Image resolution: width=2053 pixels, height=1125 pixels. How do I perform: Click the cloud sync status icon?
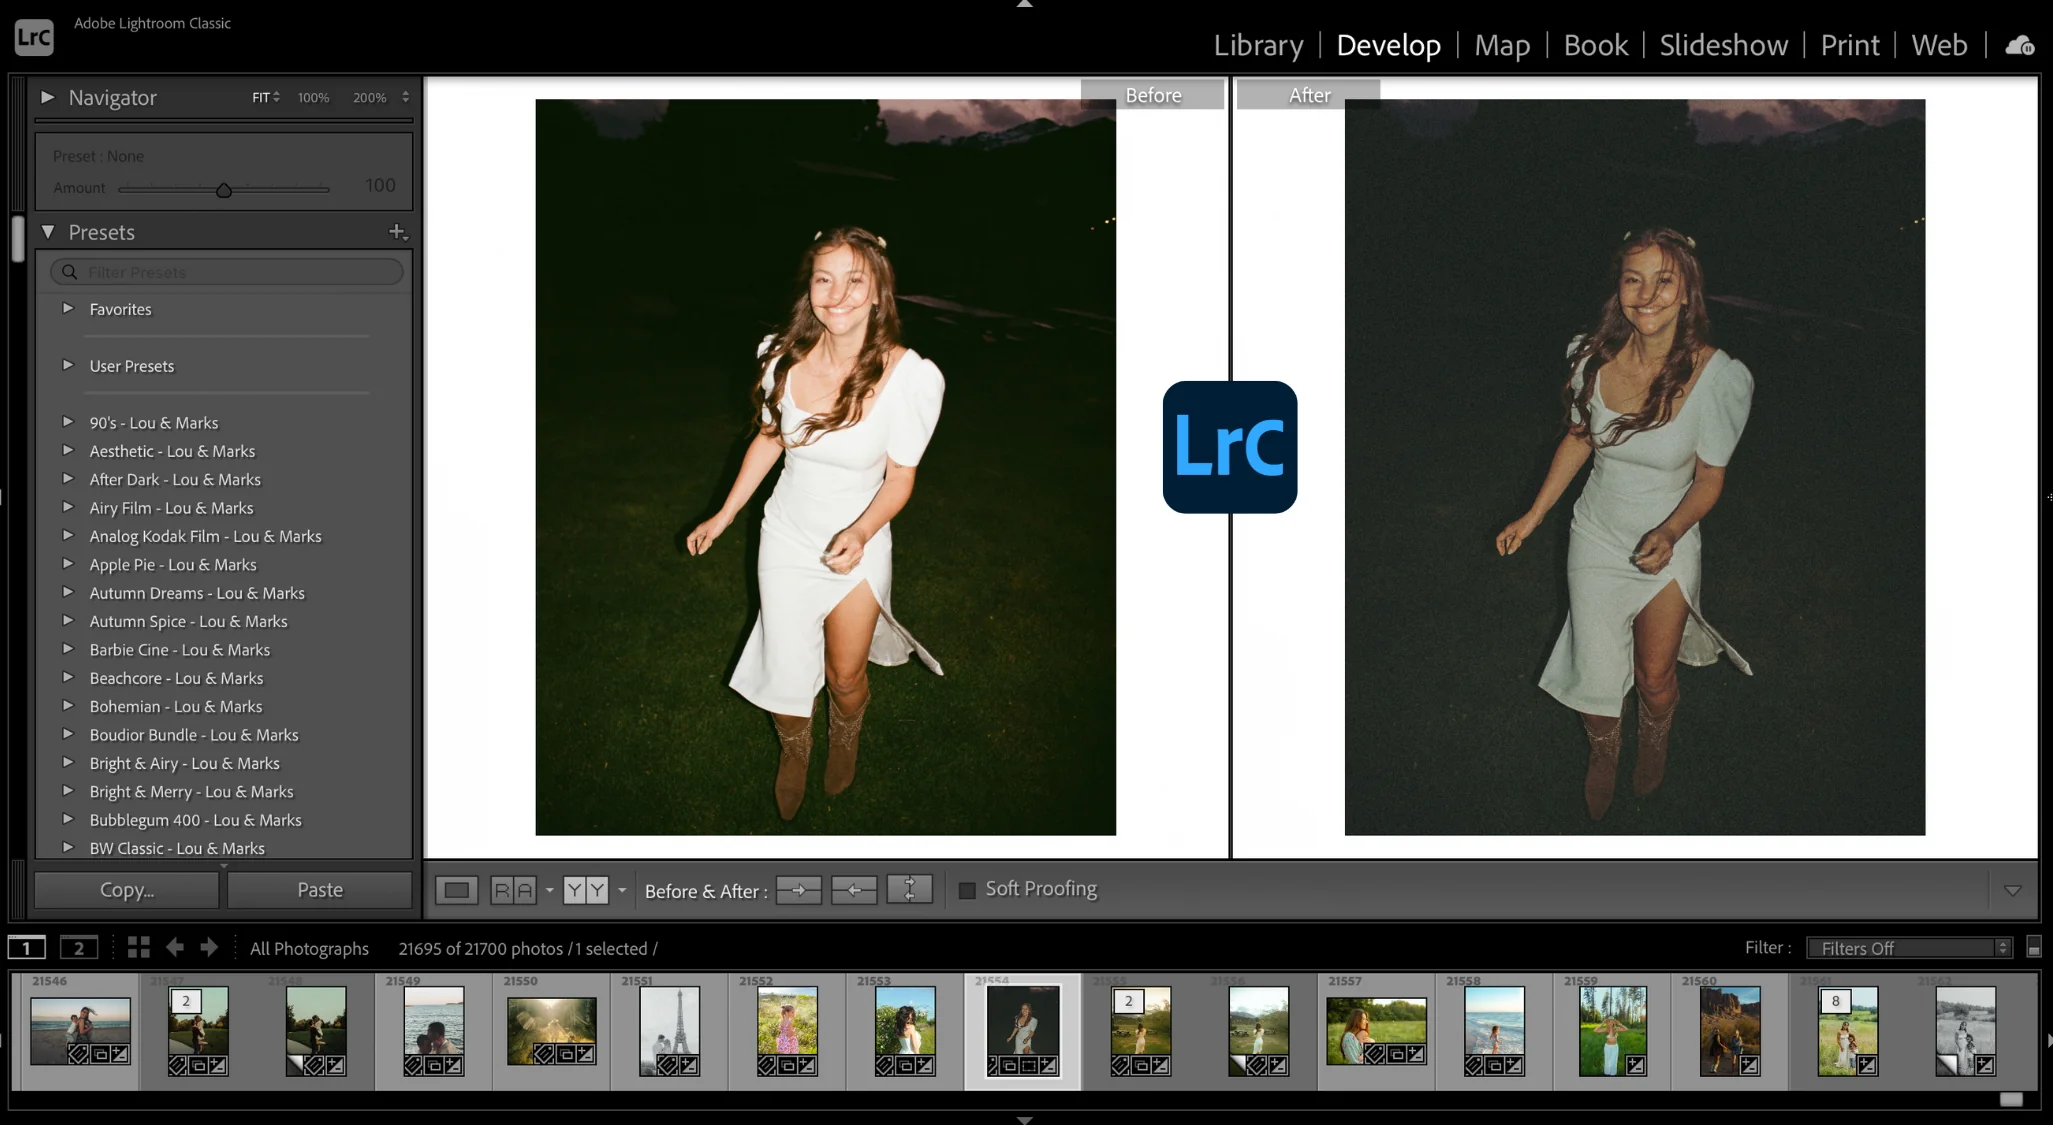(2019, 46)
